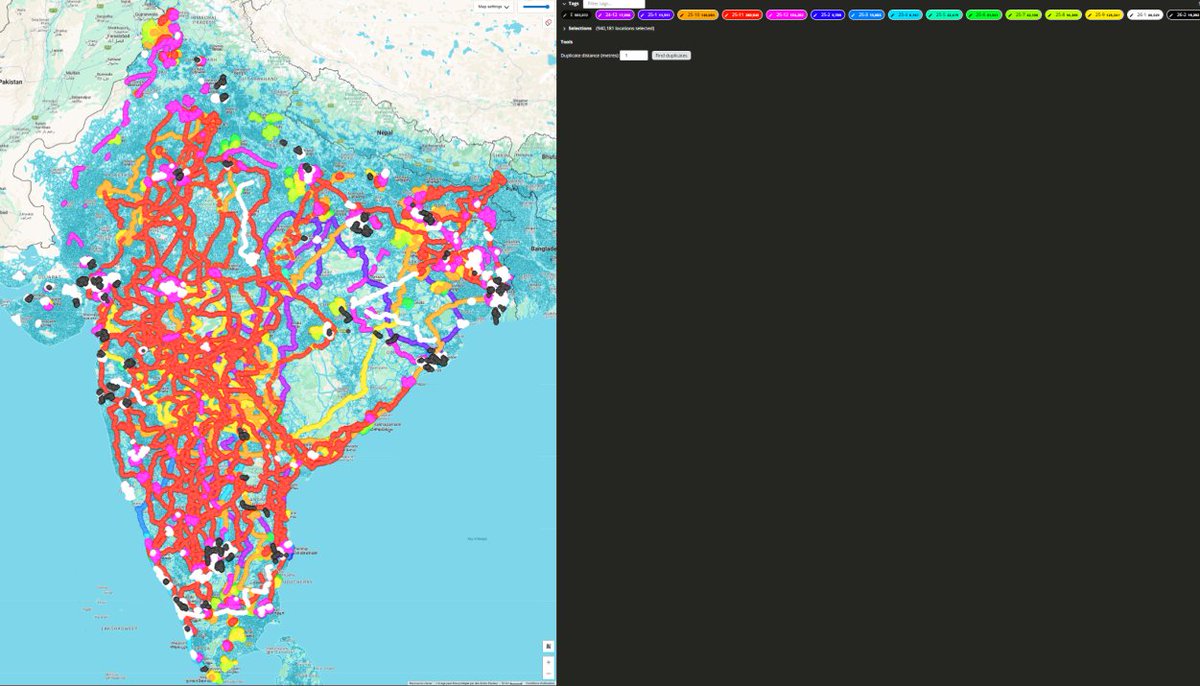Click the pencil icon on tag 25-12
Screen dimensions: 1200x686
(771, 15)
